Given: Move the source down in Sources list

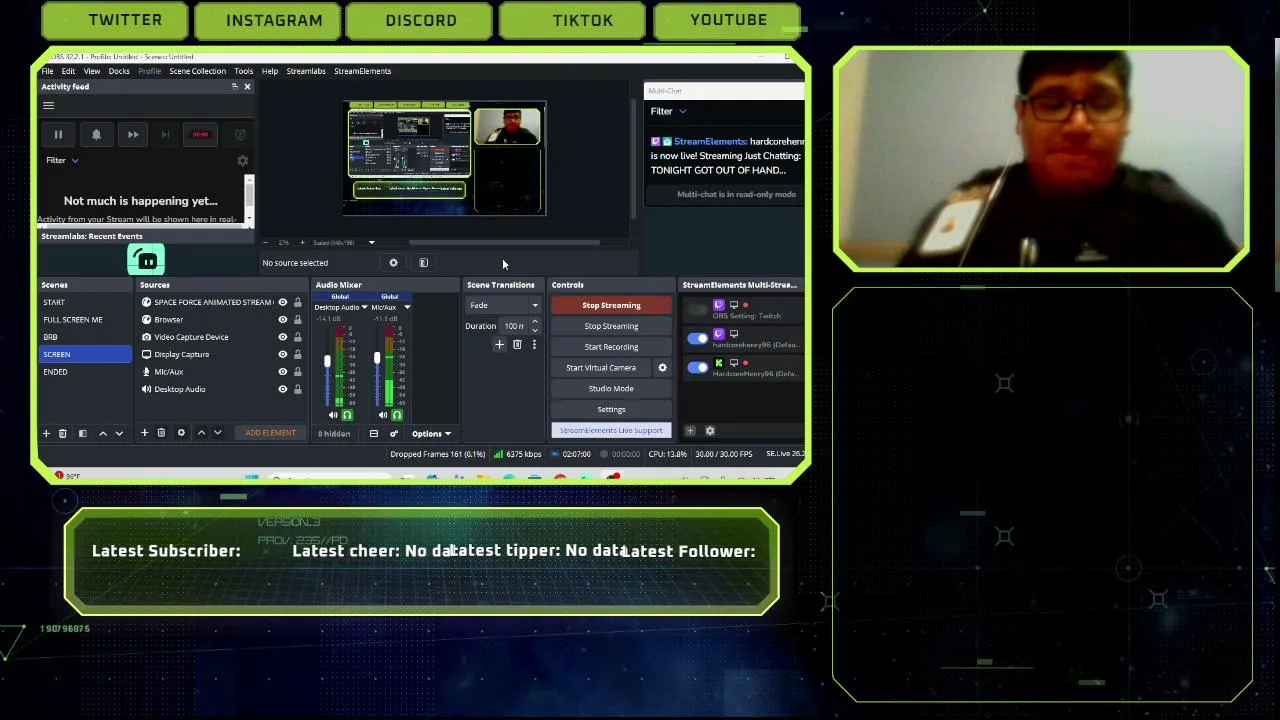Looking at the screenshot, I should click(217, 433).
